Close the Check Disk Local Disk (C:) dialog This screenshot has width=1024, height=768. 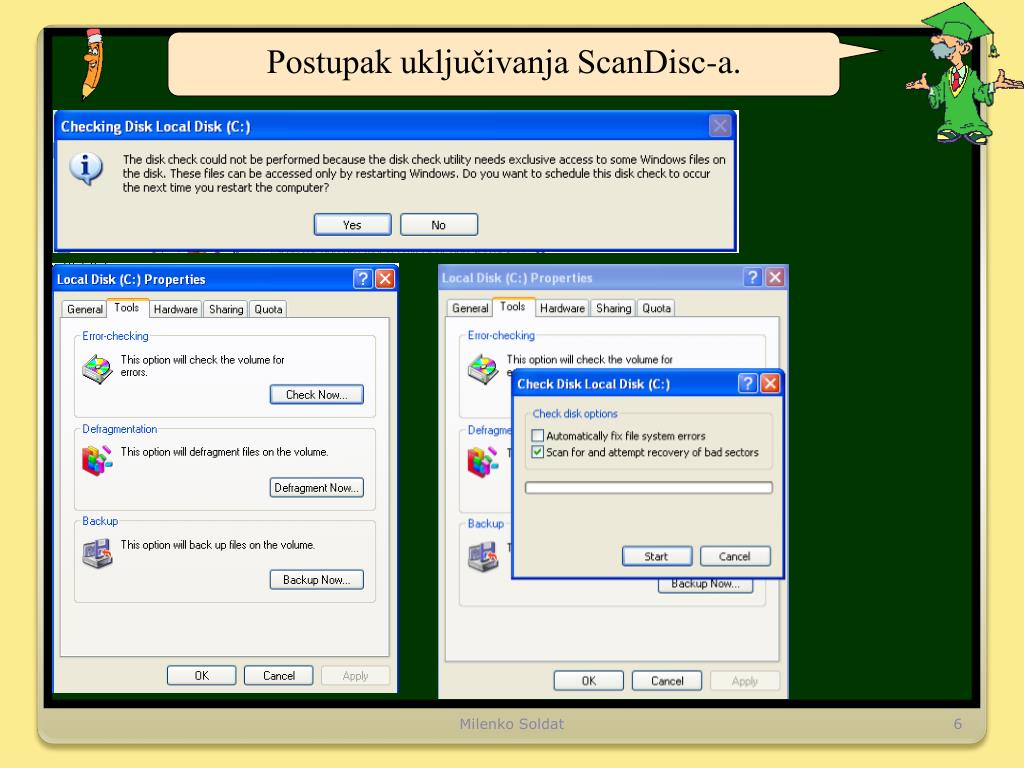point(770,383)
